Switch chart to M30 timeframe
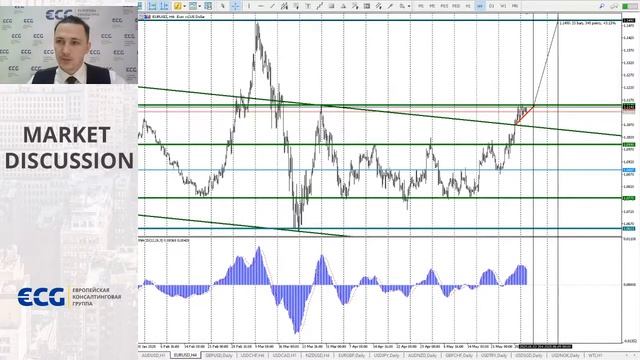This screenshot has height=360, width=640. coord(456,6)
